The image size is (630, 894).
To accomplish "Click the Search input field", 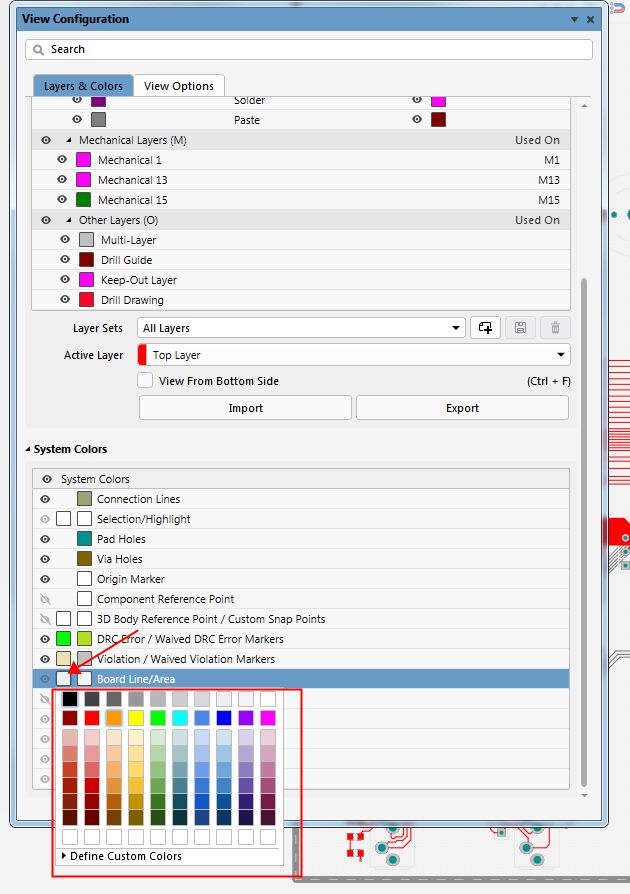I will [308, 50].
